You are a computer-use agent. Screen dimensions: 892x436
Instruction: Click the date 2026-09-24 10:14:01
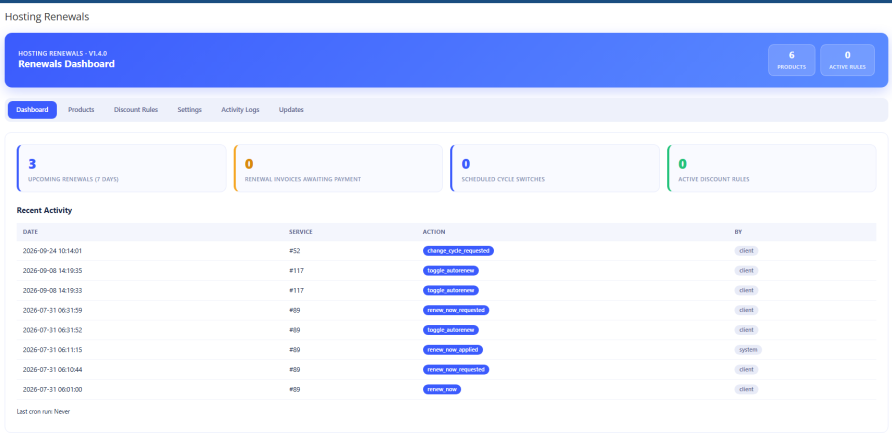pos(52,250)
